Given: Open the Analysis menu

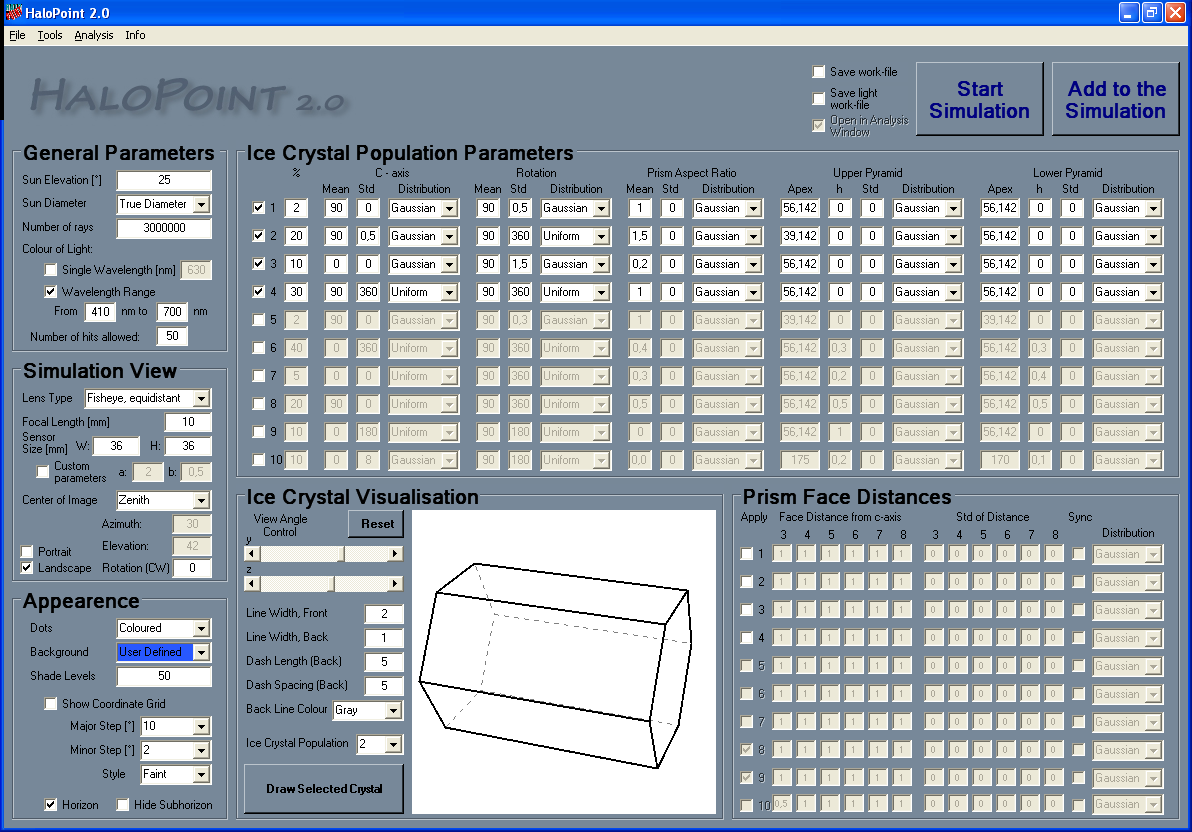Looking at the screenshot, I should click(x=94, y=35).
